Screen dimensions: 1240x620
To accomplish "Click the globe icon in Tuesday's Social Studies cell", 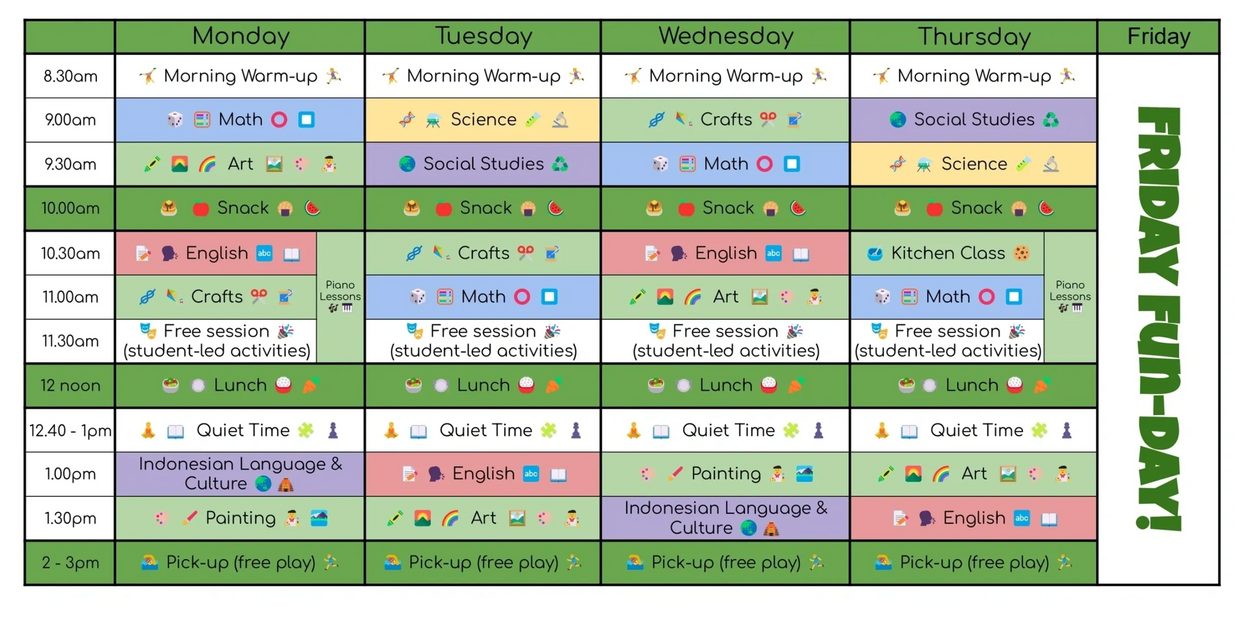I will [x=407, y=164].
